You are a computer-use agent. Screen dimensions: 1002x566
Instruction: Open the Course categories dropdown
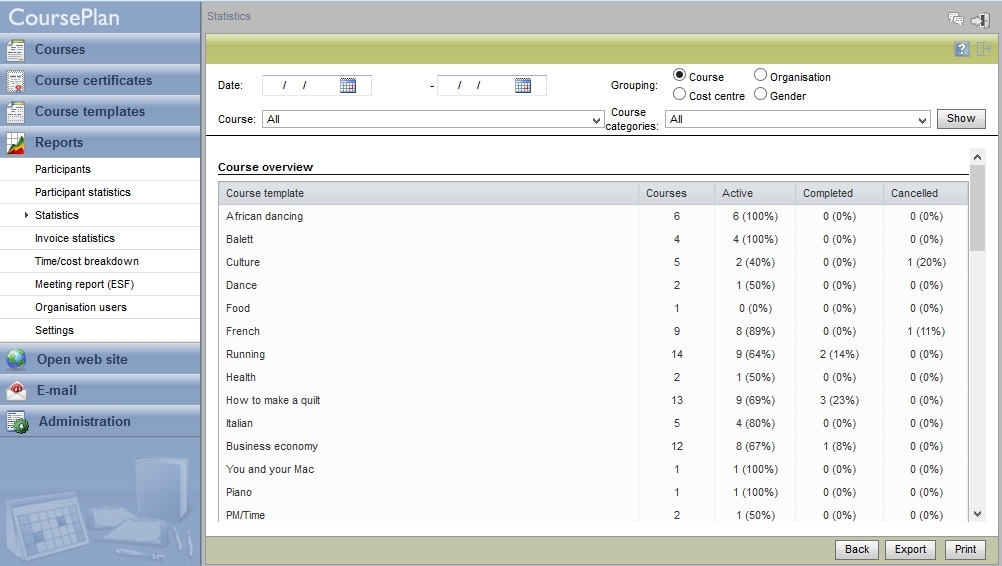[797, 119]
